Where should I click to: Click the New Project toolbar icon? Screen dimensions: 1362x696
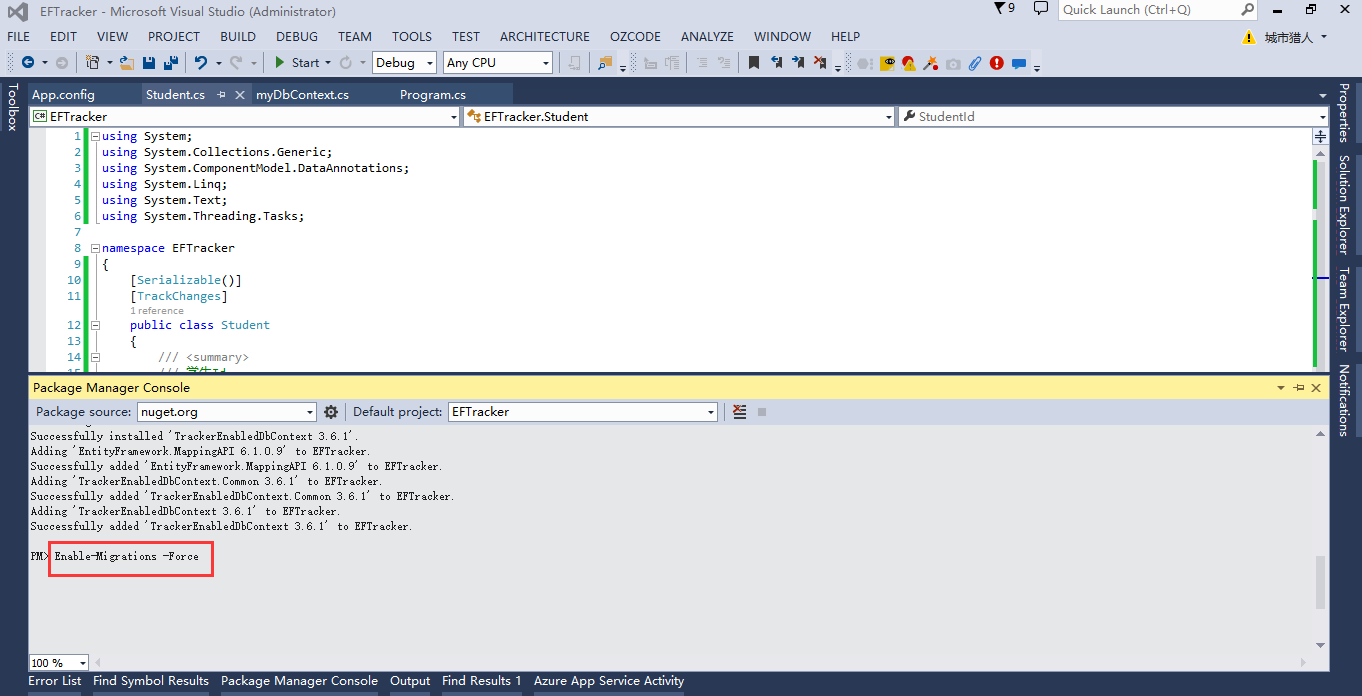(93, 62)
